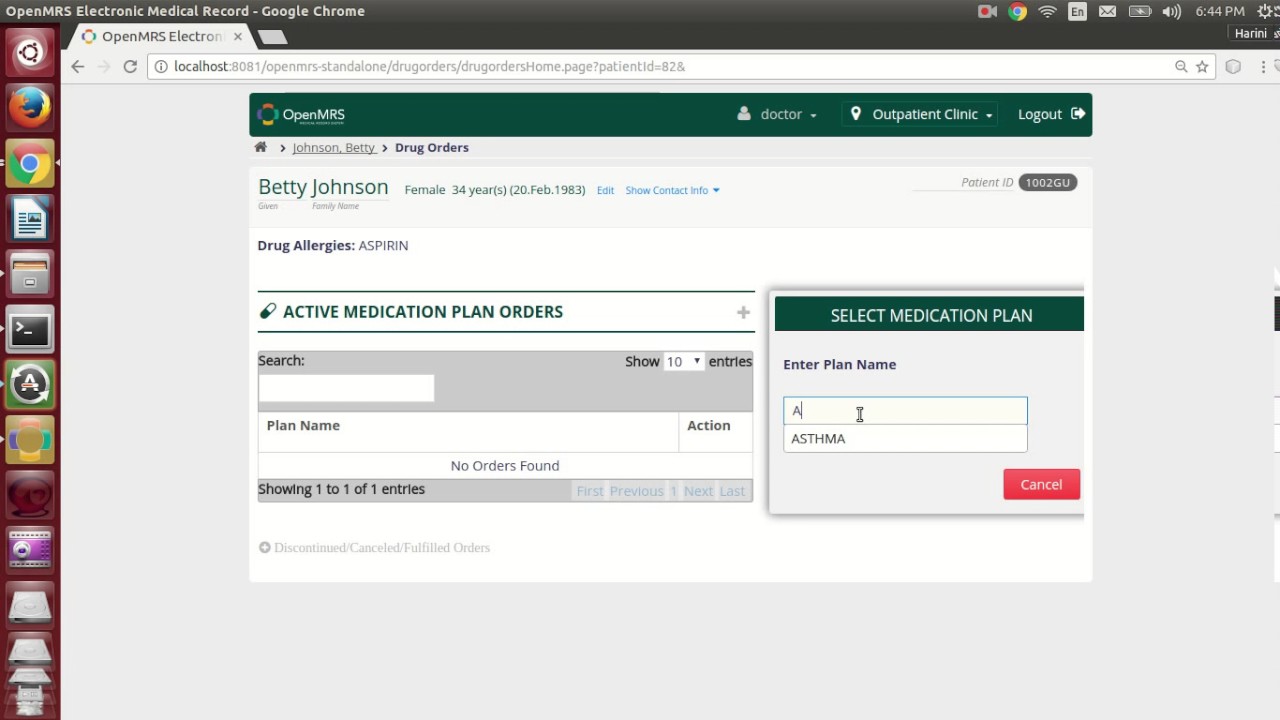Open LibreOffice Writer from the launcher
The height and width of the screenshot is (720, 1280).
pyautogui.click(x=30, y=218)
